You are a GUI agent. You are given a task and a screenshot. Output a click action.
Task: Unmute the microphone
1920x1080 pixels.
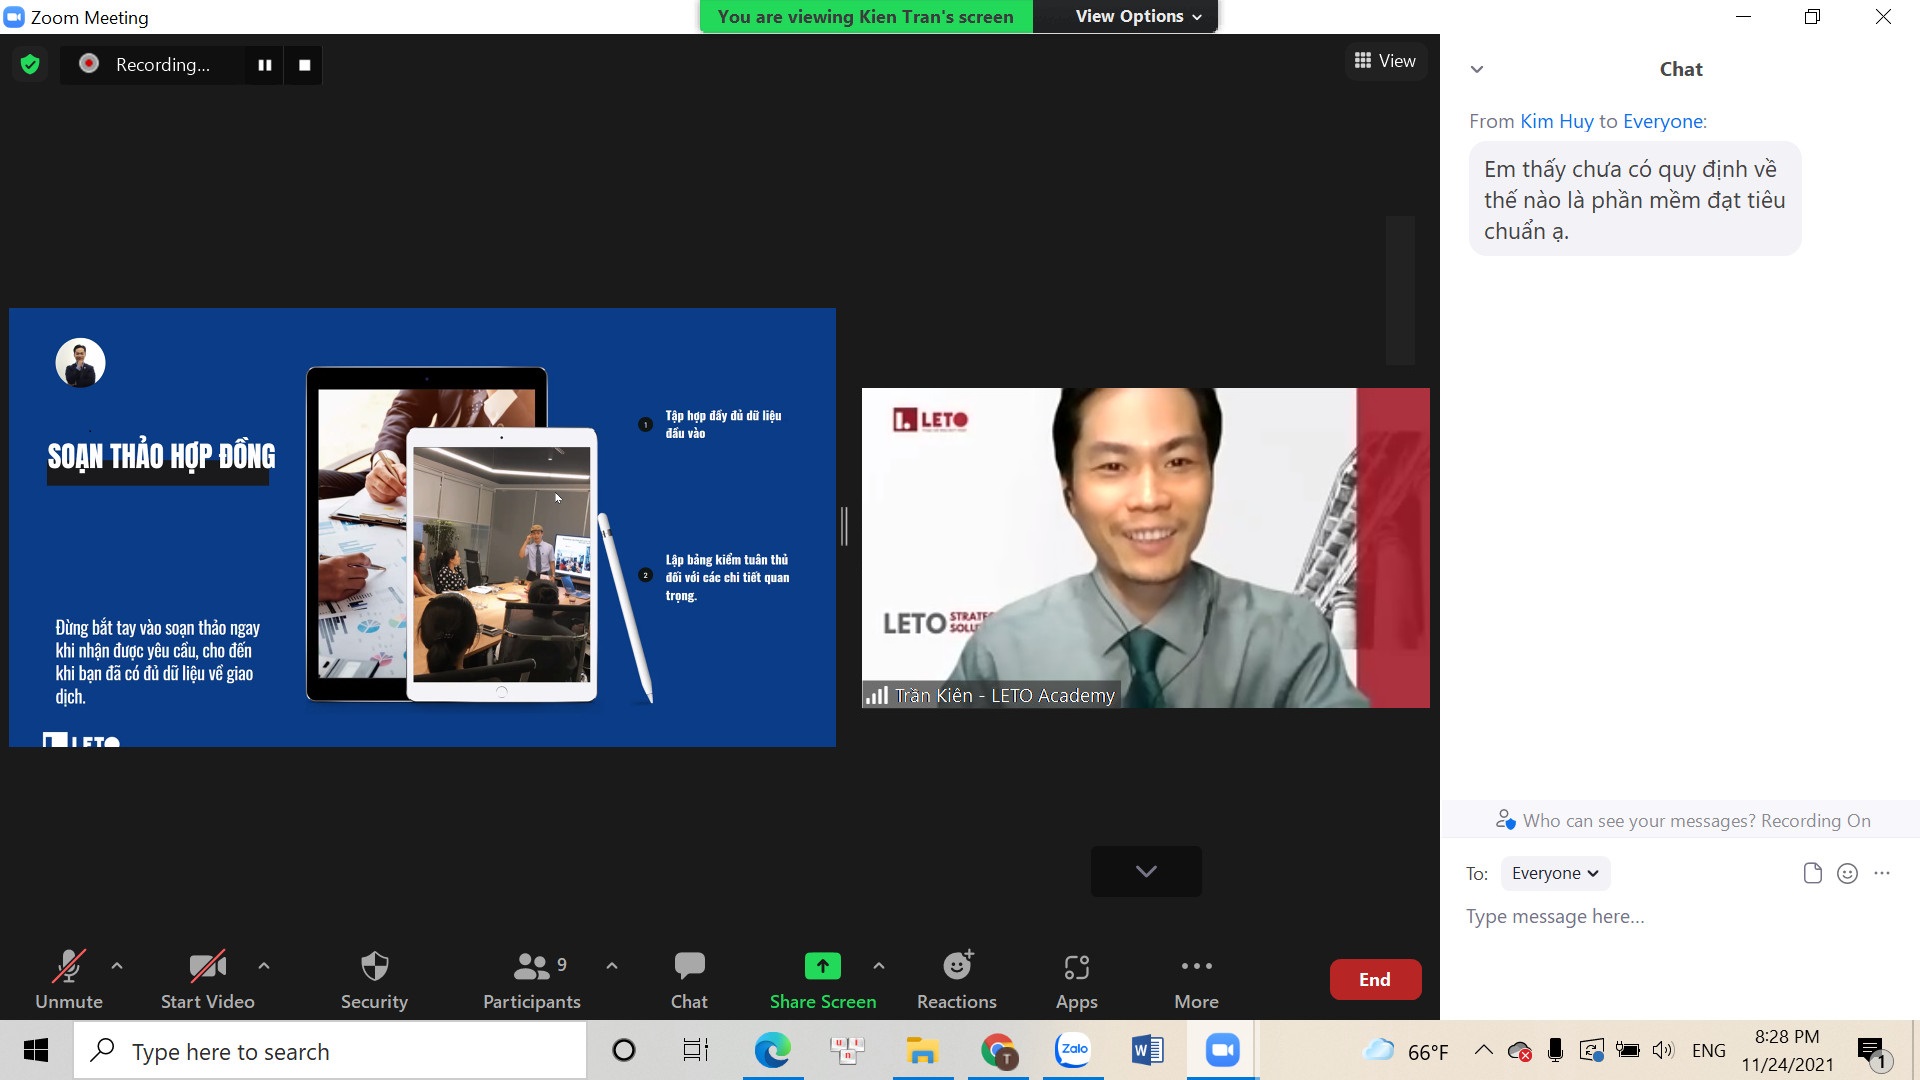[68, 980]
